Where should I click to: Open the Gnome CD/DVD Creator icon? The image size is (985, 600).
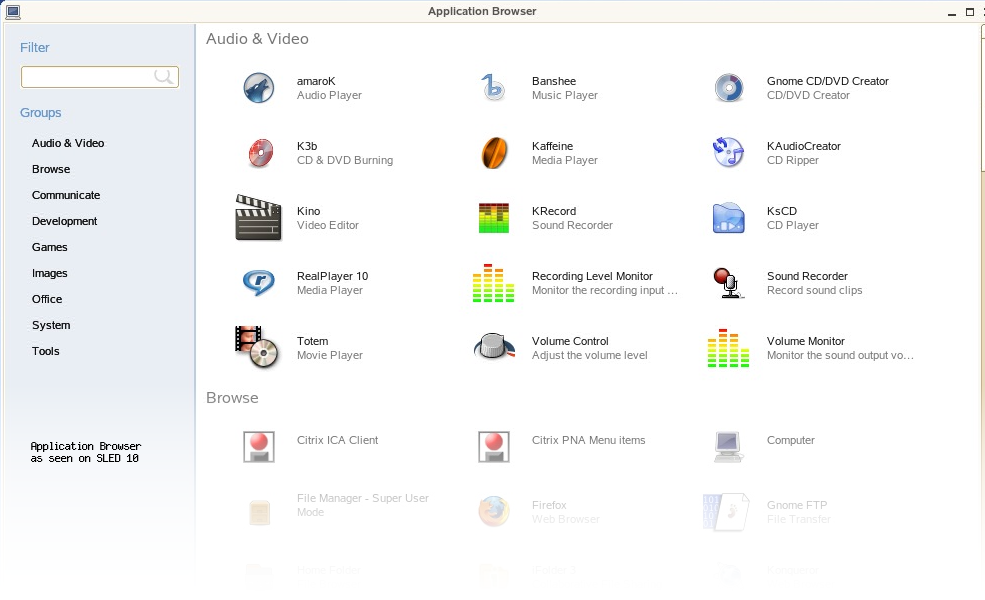(729, 88)
